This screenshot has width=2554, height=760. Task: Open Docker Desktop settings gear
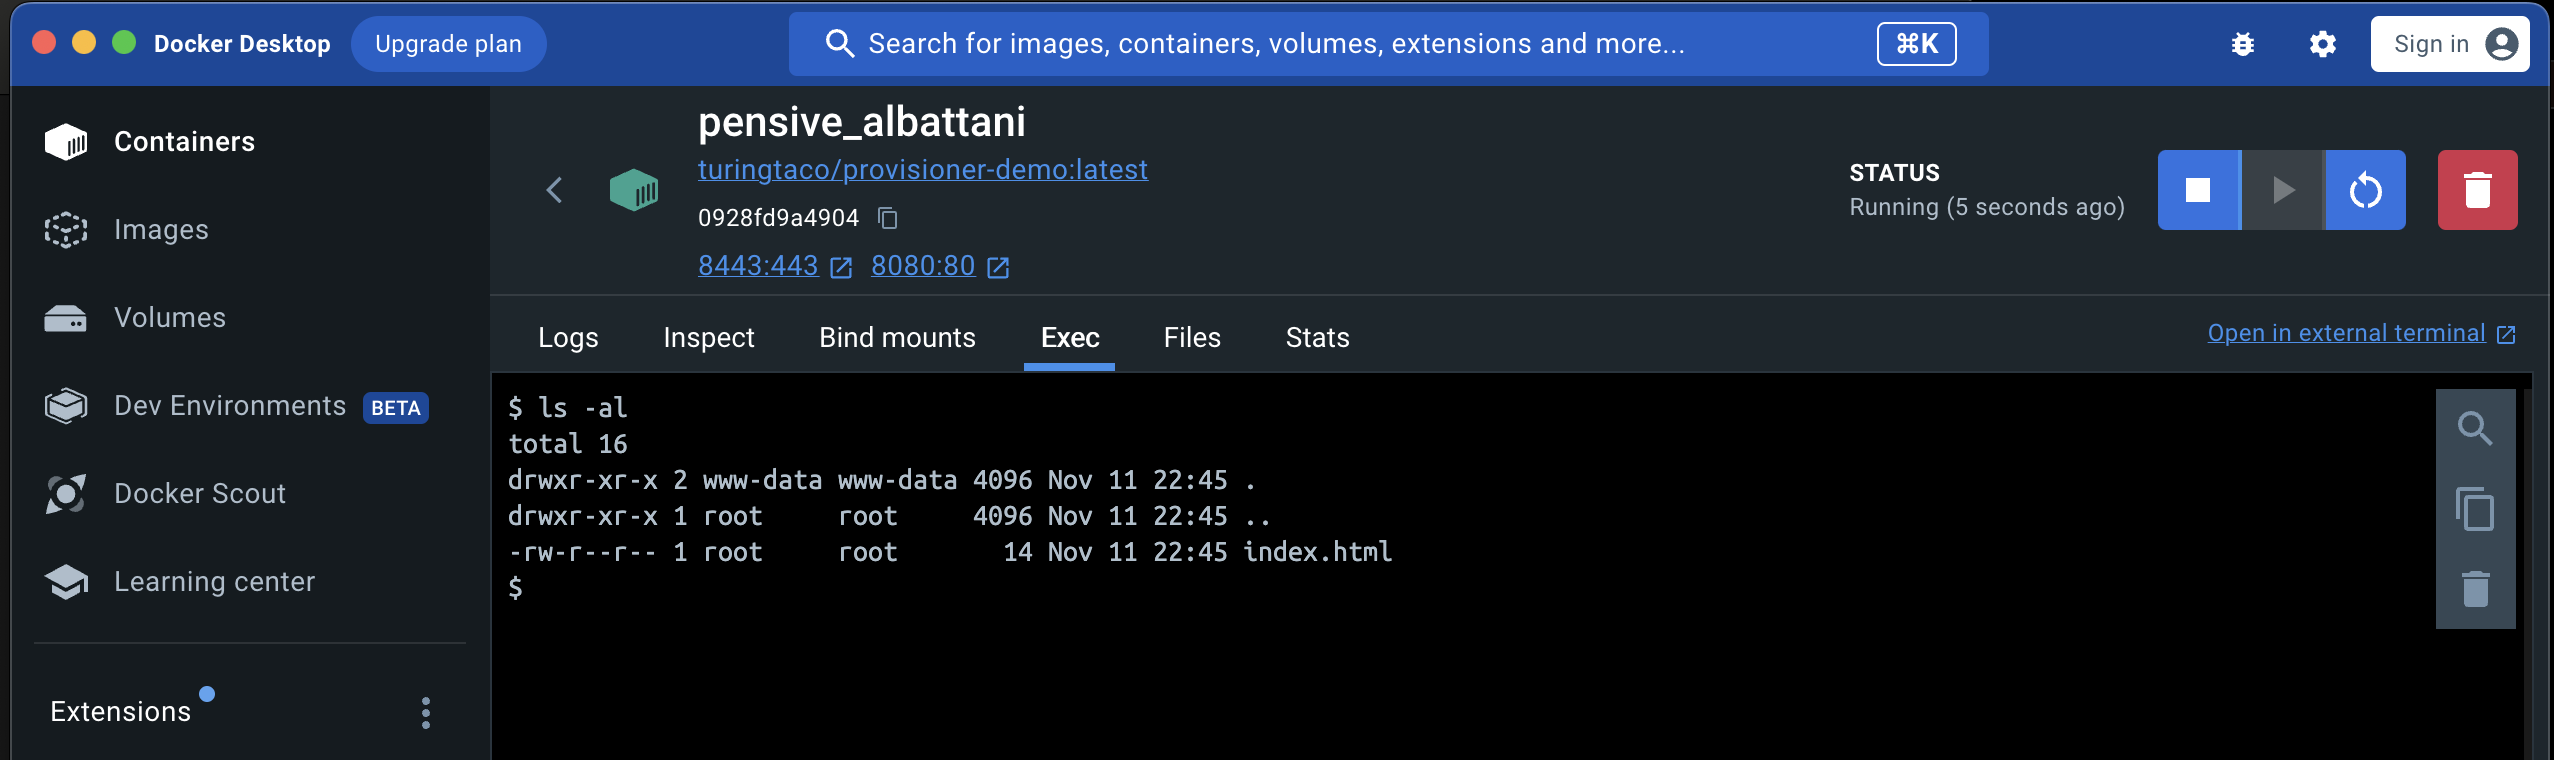pyautogui.click(x=2322, y=44)
